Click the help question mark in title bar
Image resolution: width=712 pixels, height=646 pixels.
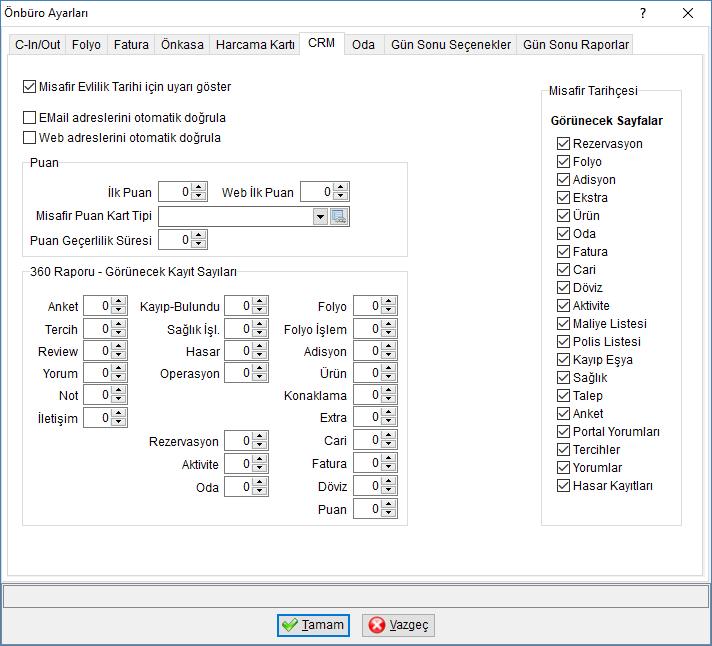[643, 13]
